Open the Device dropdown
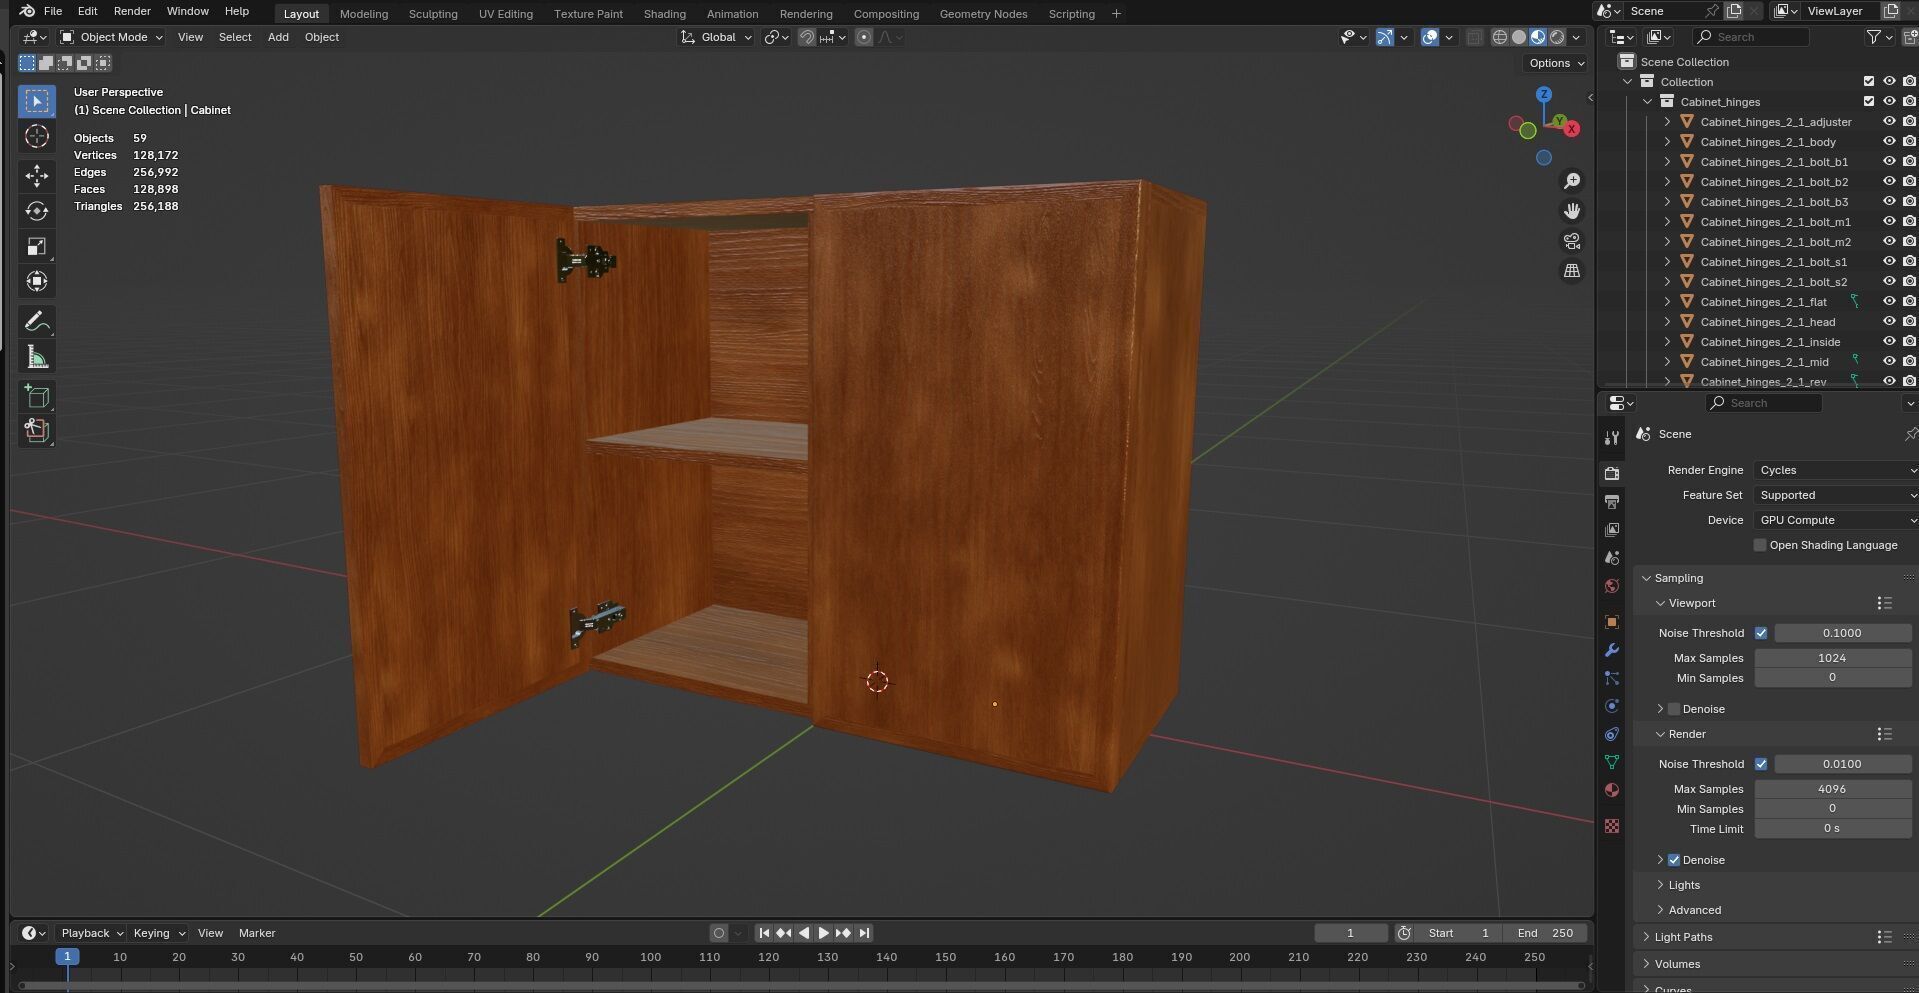This screenshot has height=993, width=1919. pyautogui.click(x=1836, y=520)
